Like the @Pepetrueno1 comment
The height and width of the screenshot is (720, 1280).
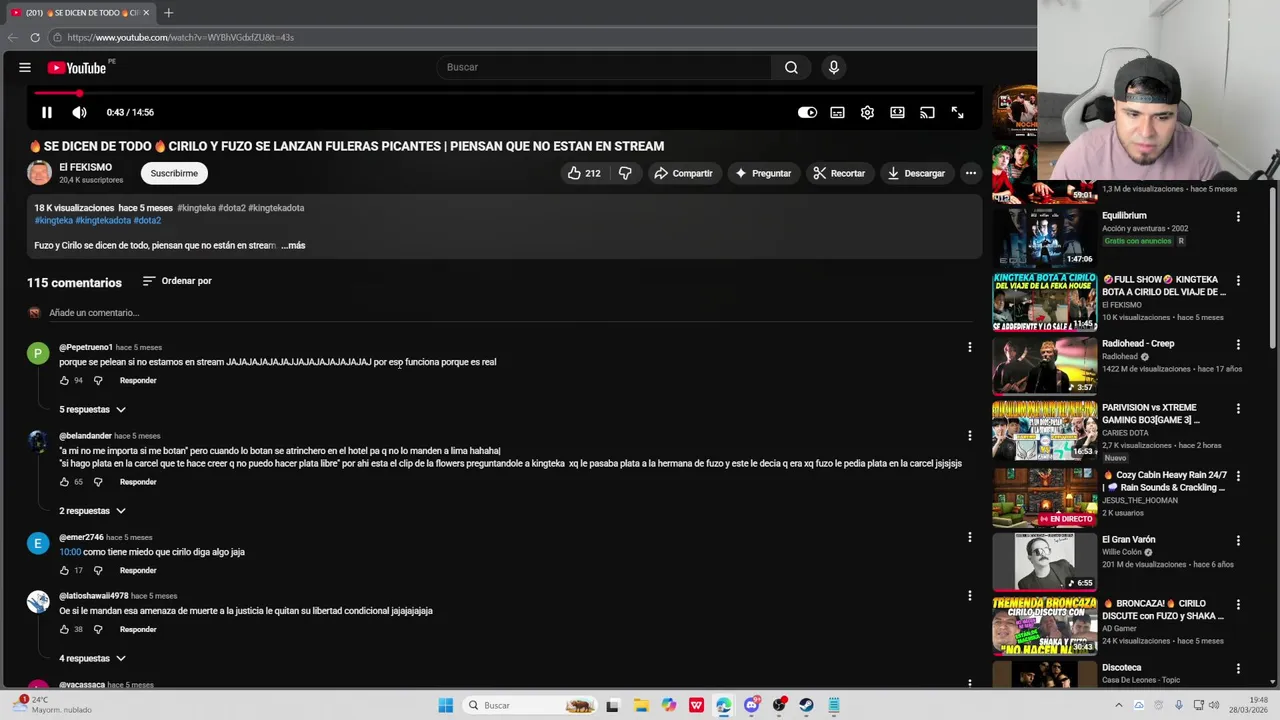pos(64,380)
